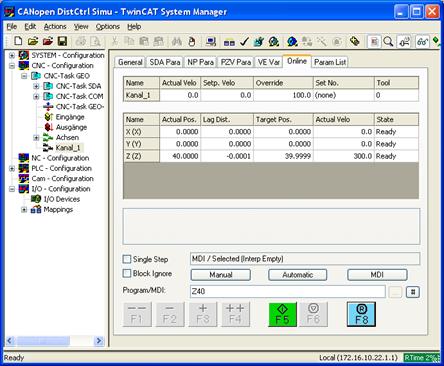Click the blue F8 reset button
The height and width of the screenshot is (366, 444).
(x=361, y=314)
